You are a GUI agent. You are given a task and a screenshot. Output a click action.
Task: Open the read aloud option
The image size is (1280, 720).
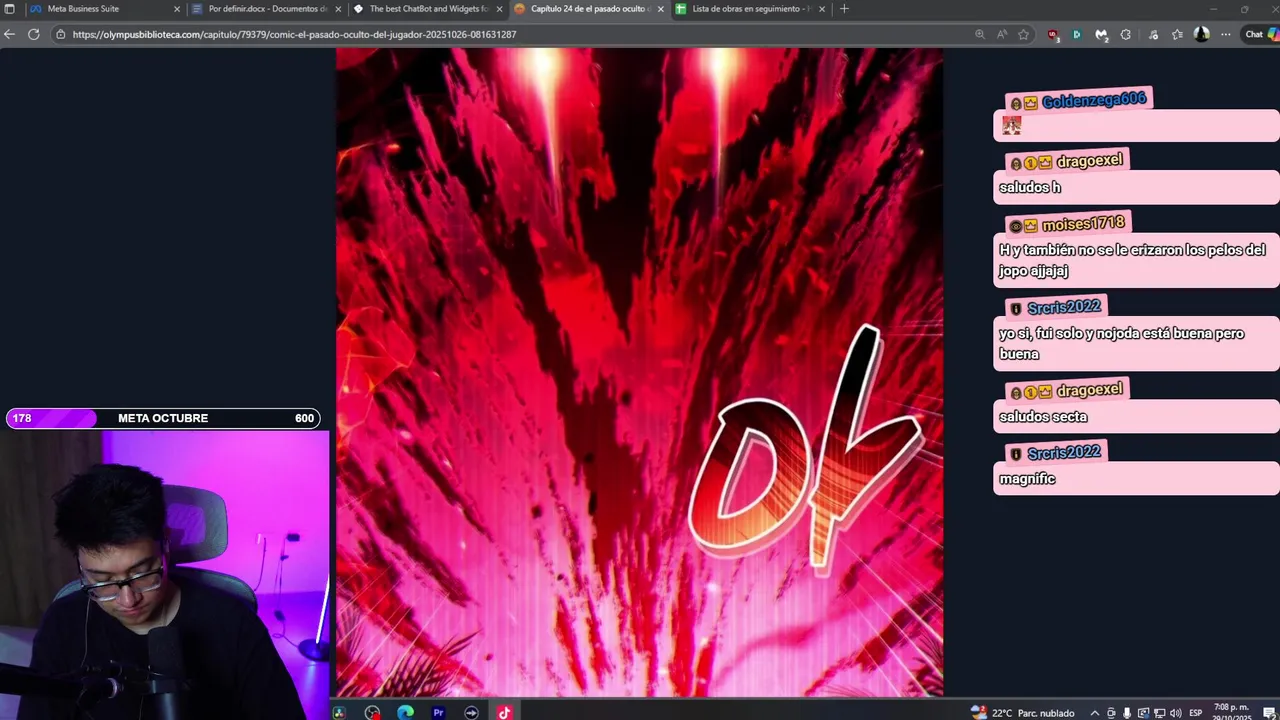(1002, 34)
